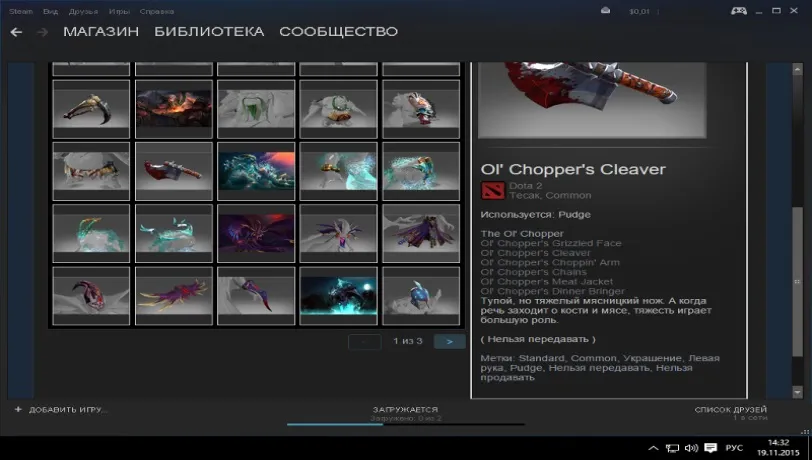Image resolution: width=812 pixels, height=460 pixels.
Task: Select the blue ocean wave loading screen thumbnail
Action: point(256,171)
